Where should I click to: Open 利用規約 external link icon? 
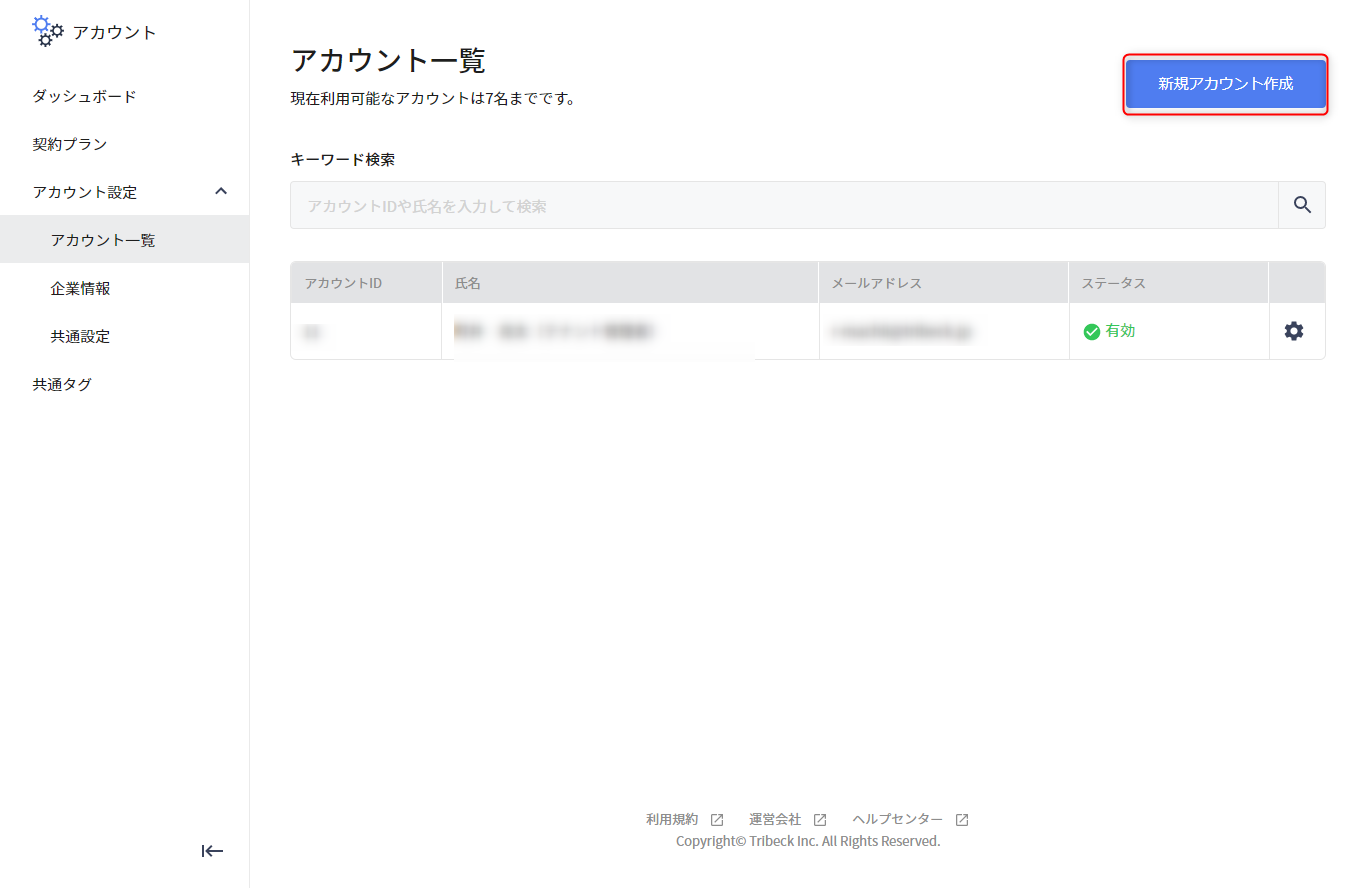(x=716, y=818)
